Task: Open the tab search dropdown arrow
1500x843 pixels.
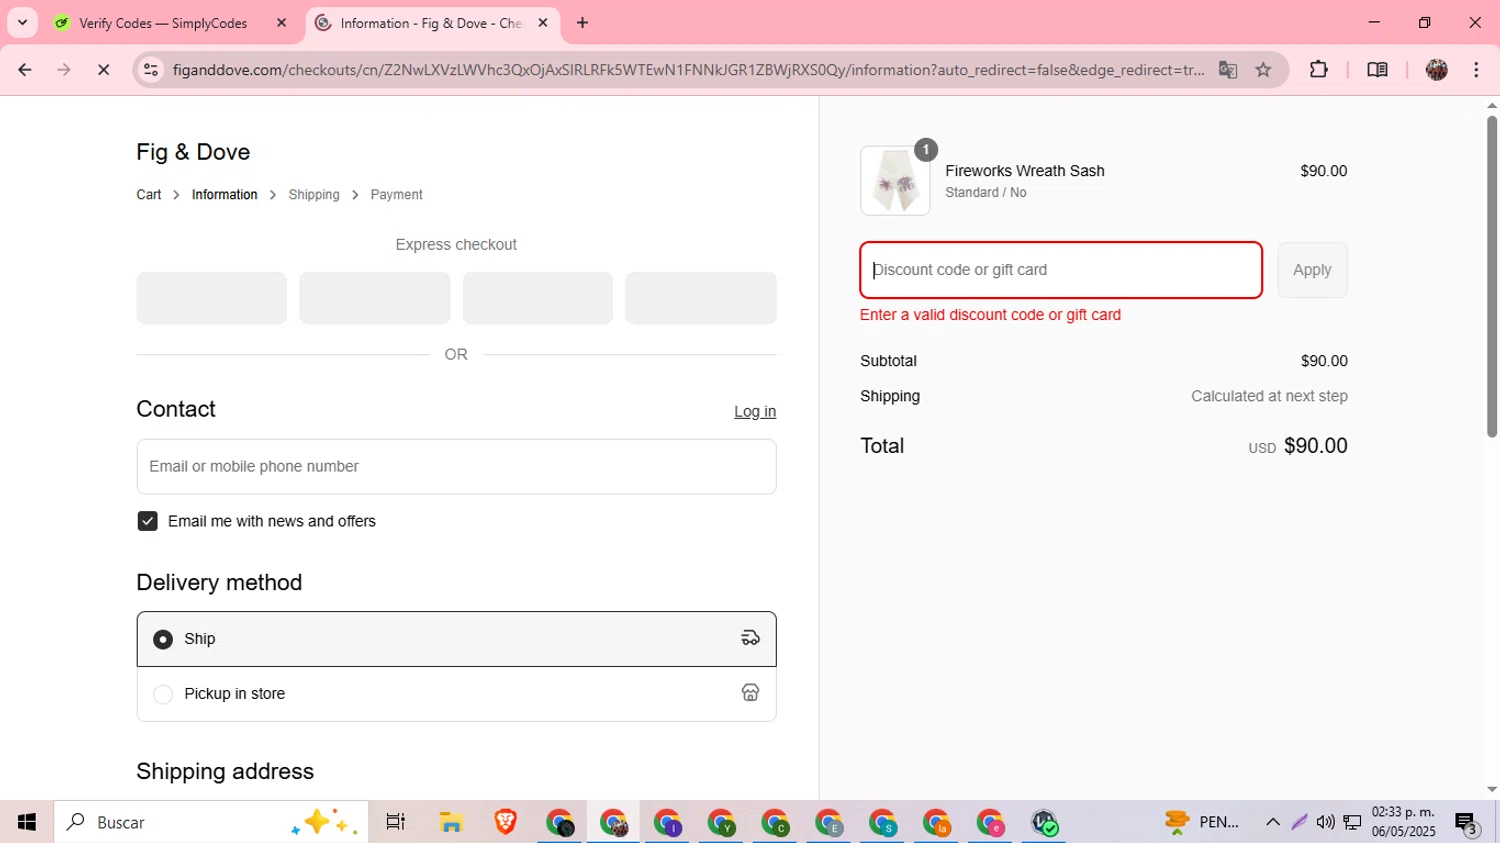Action: click(x=22, y=22)
